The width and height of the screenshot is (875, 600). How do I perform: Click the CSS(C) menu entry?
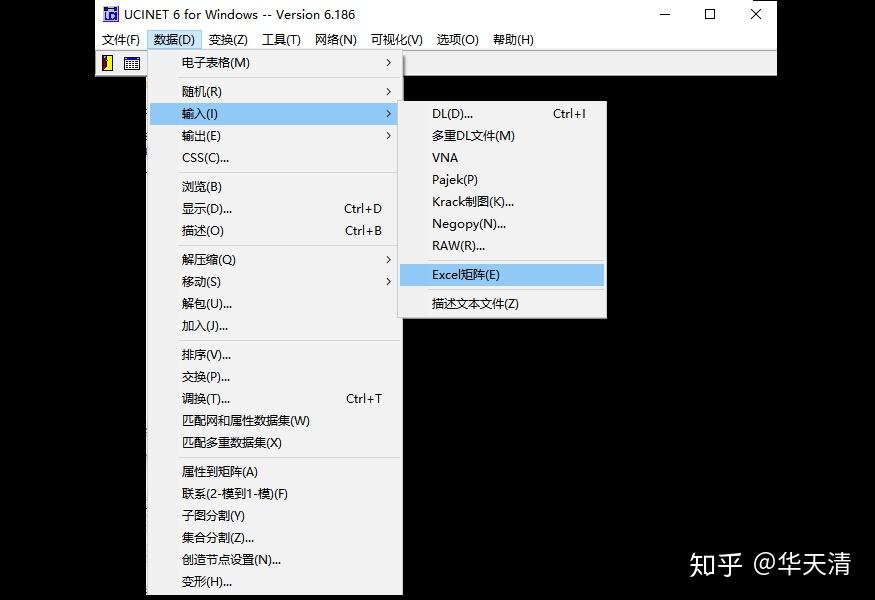(x=204, y=157)
